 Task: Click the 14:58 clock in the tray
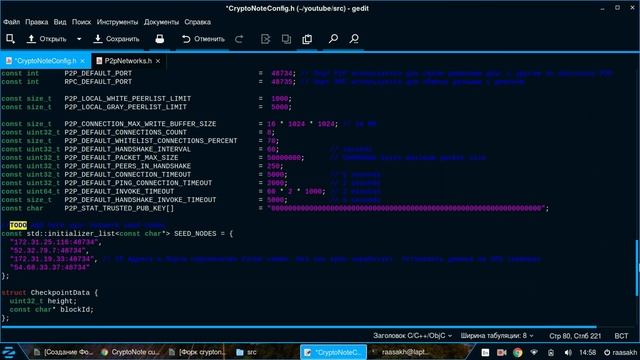[x=587, y=352]
